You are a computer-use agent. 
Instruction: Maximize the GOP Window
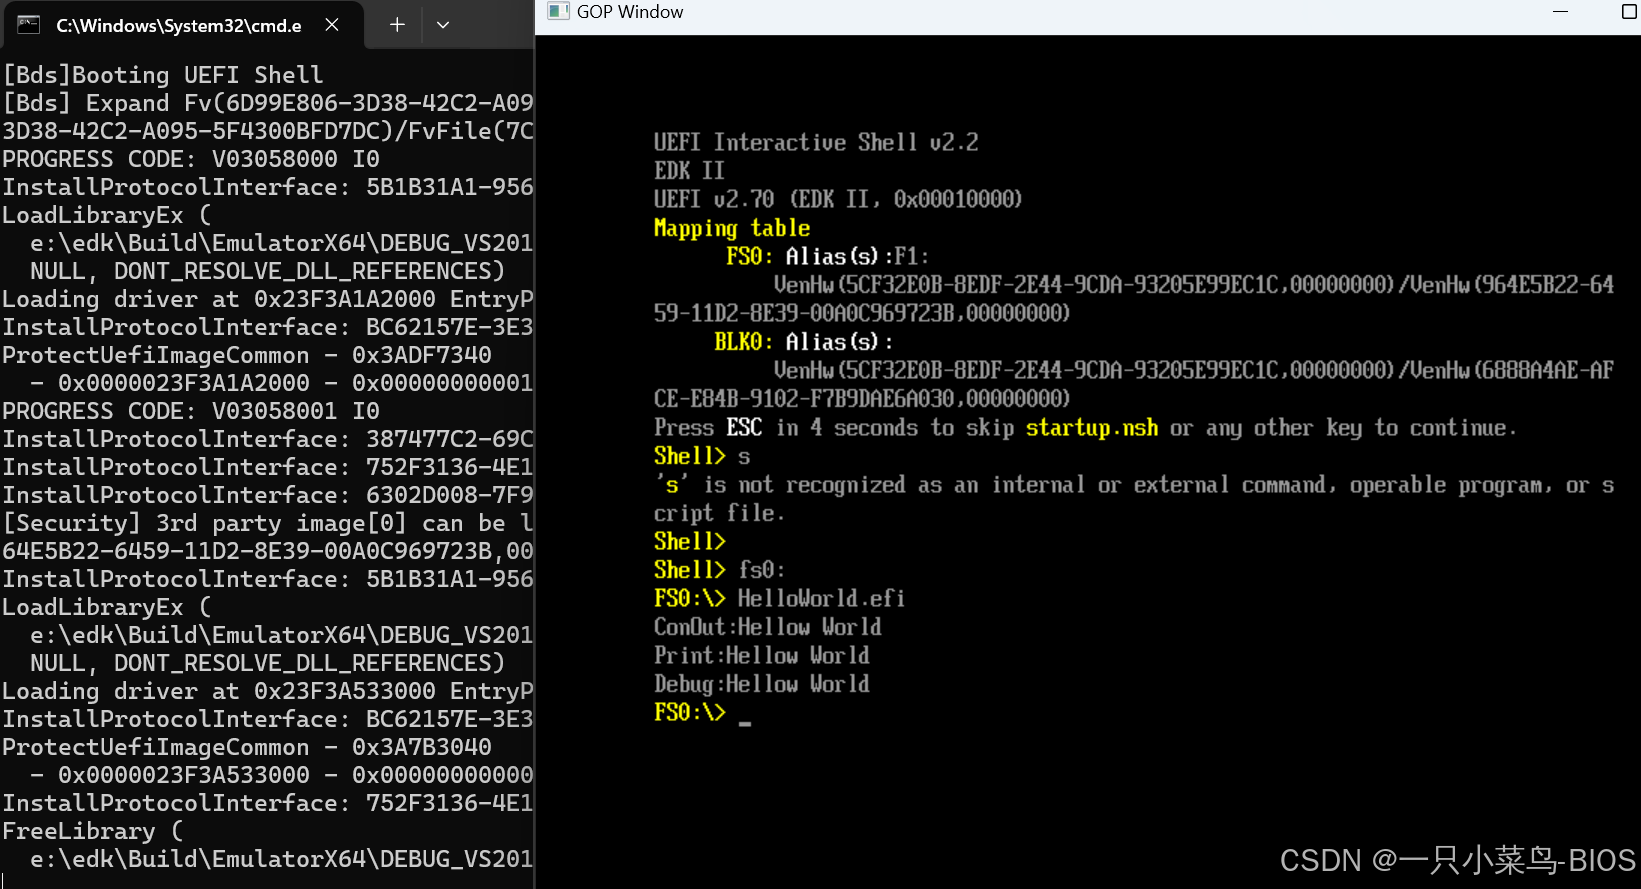click(x=1628, y=12)
